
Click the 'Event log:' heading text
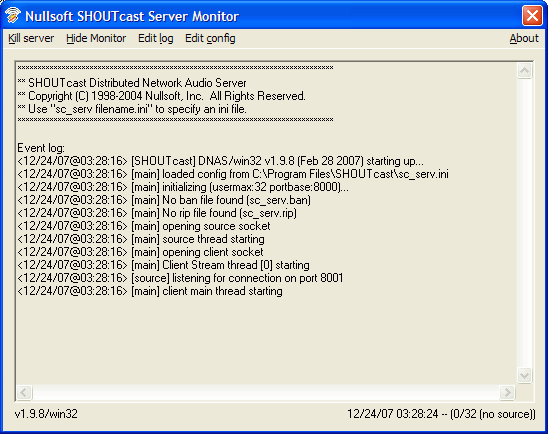click(41, 148)
